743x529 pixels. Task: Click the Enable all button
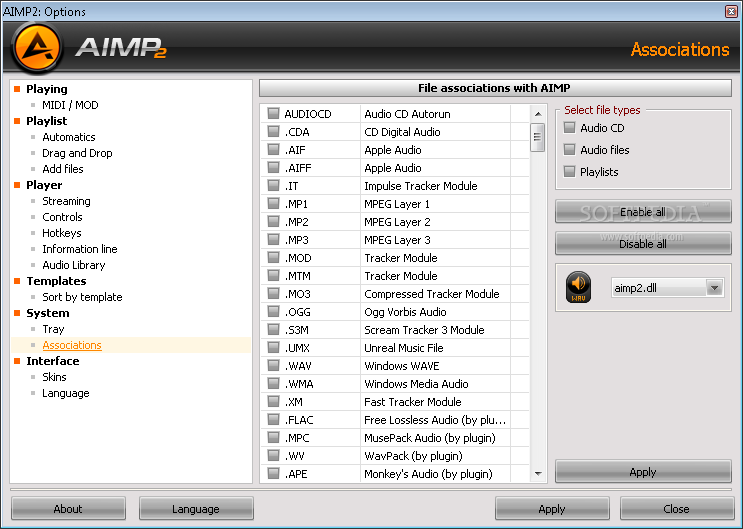643,212
